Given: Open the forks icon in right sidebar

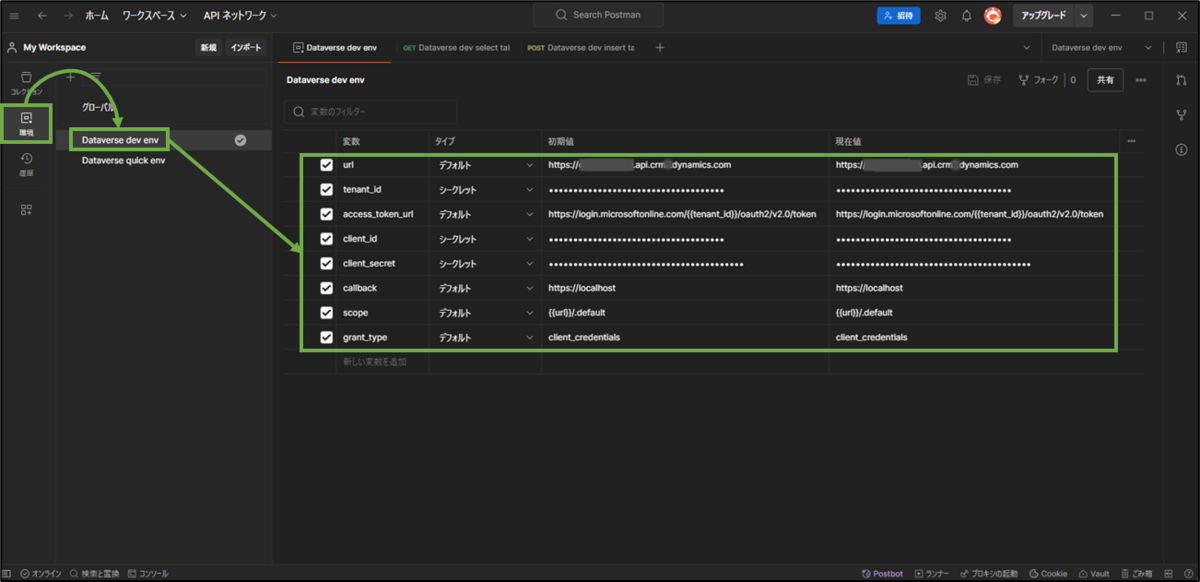Looking at the screenshot, I should coord(1182,115).
